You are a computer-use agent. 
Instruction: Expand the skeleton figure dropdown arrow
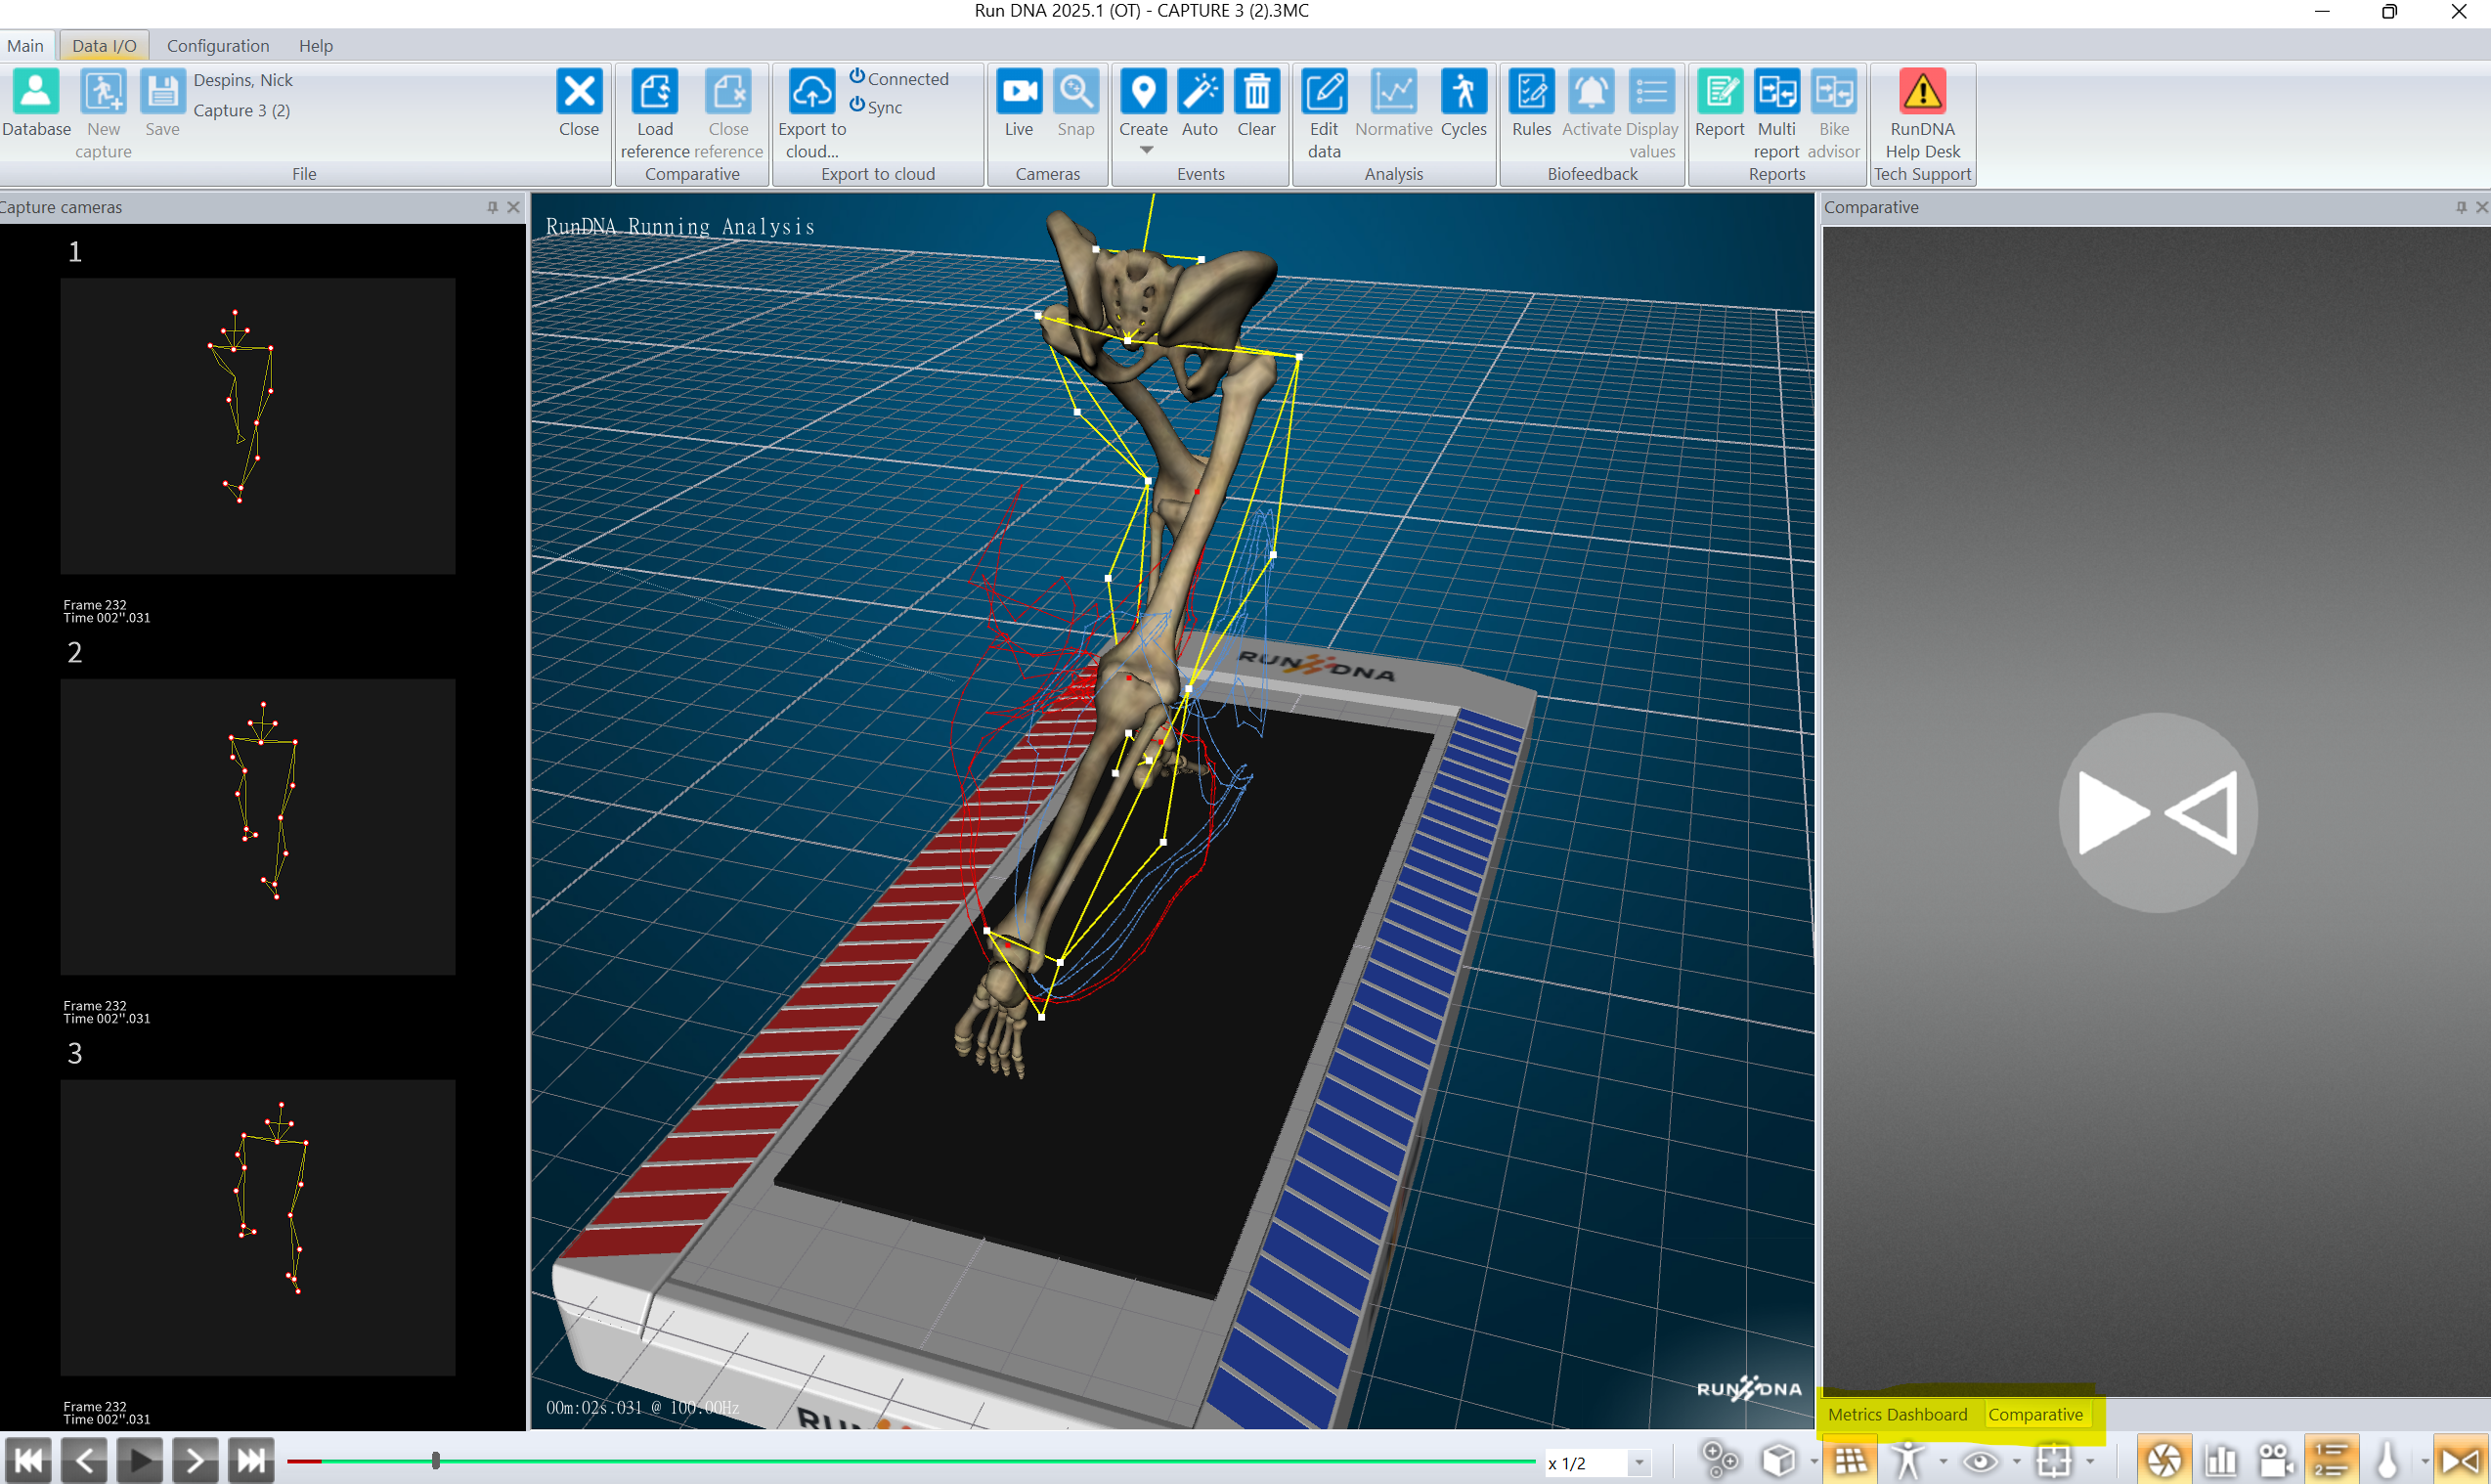pyautogui.click(x=1943, y=1462)
